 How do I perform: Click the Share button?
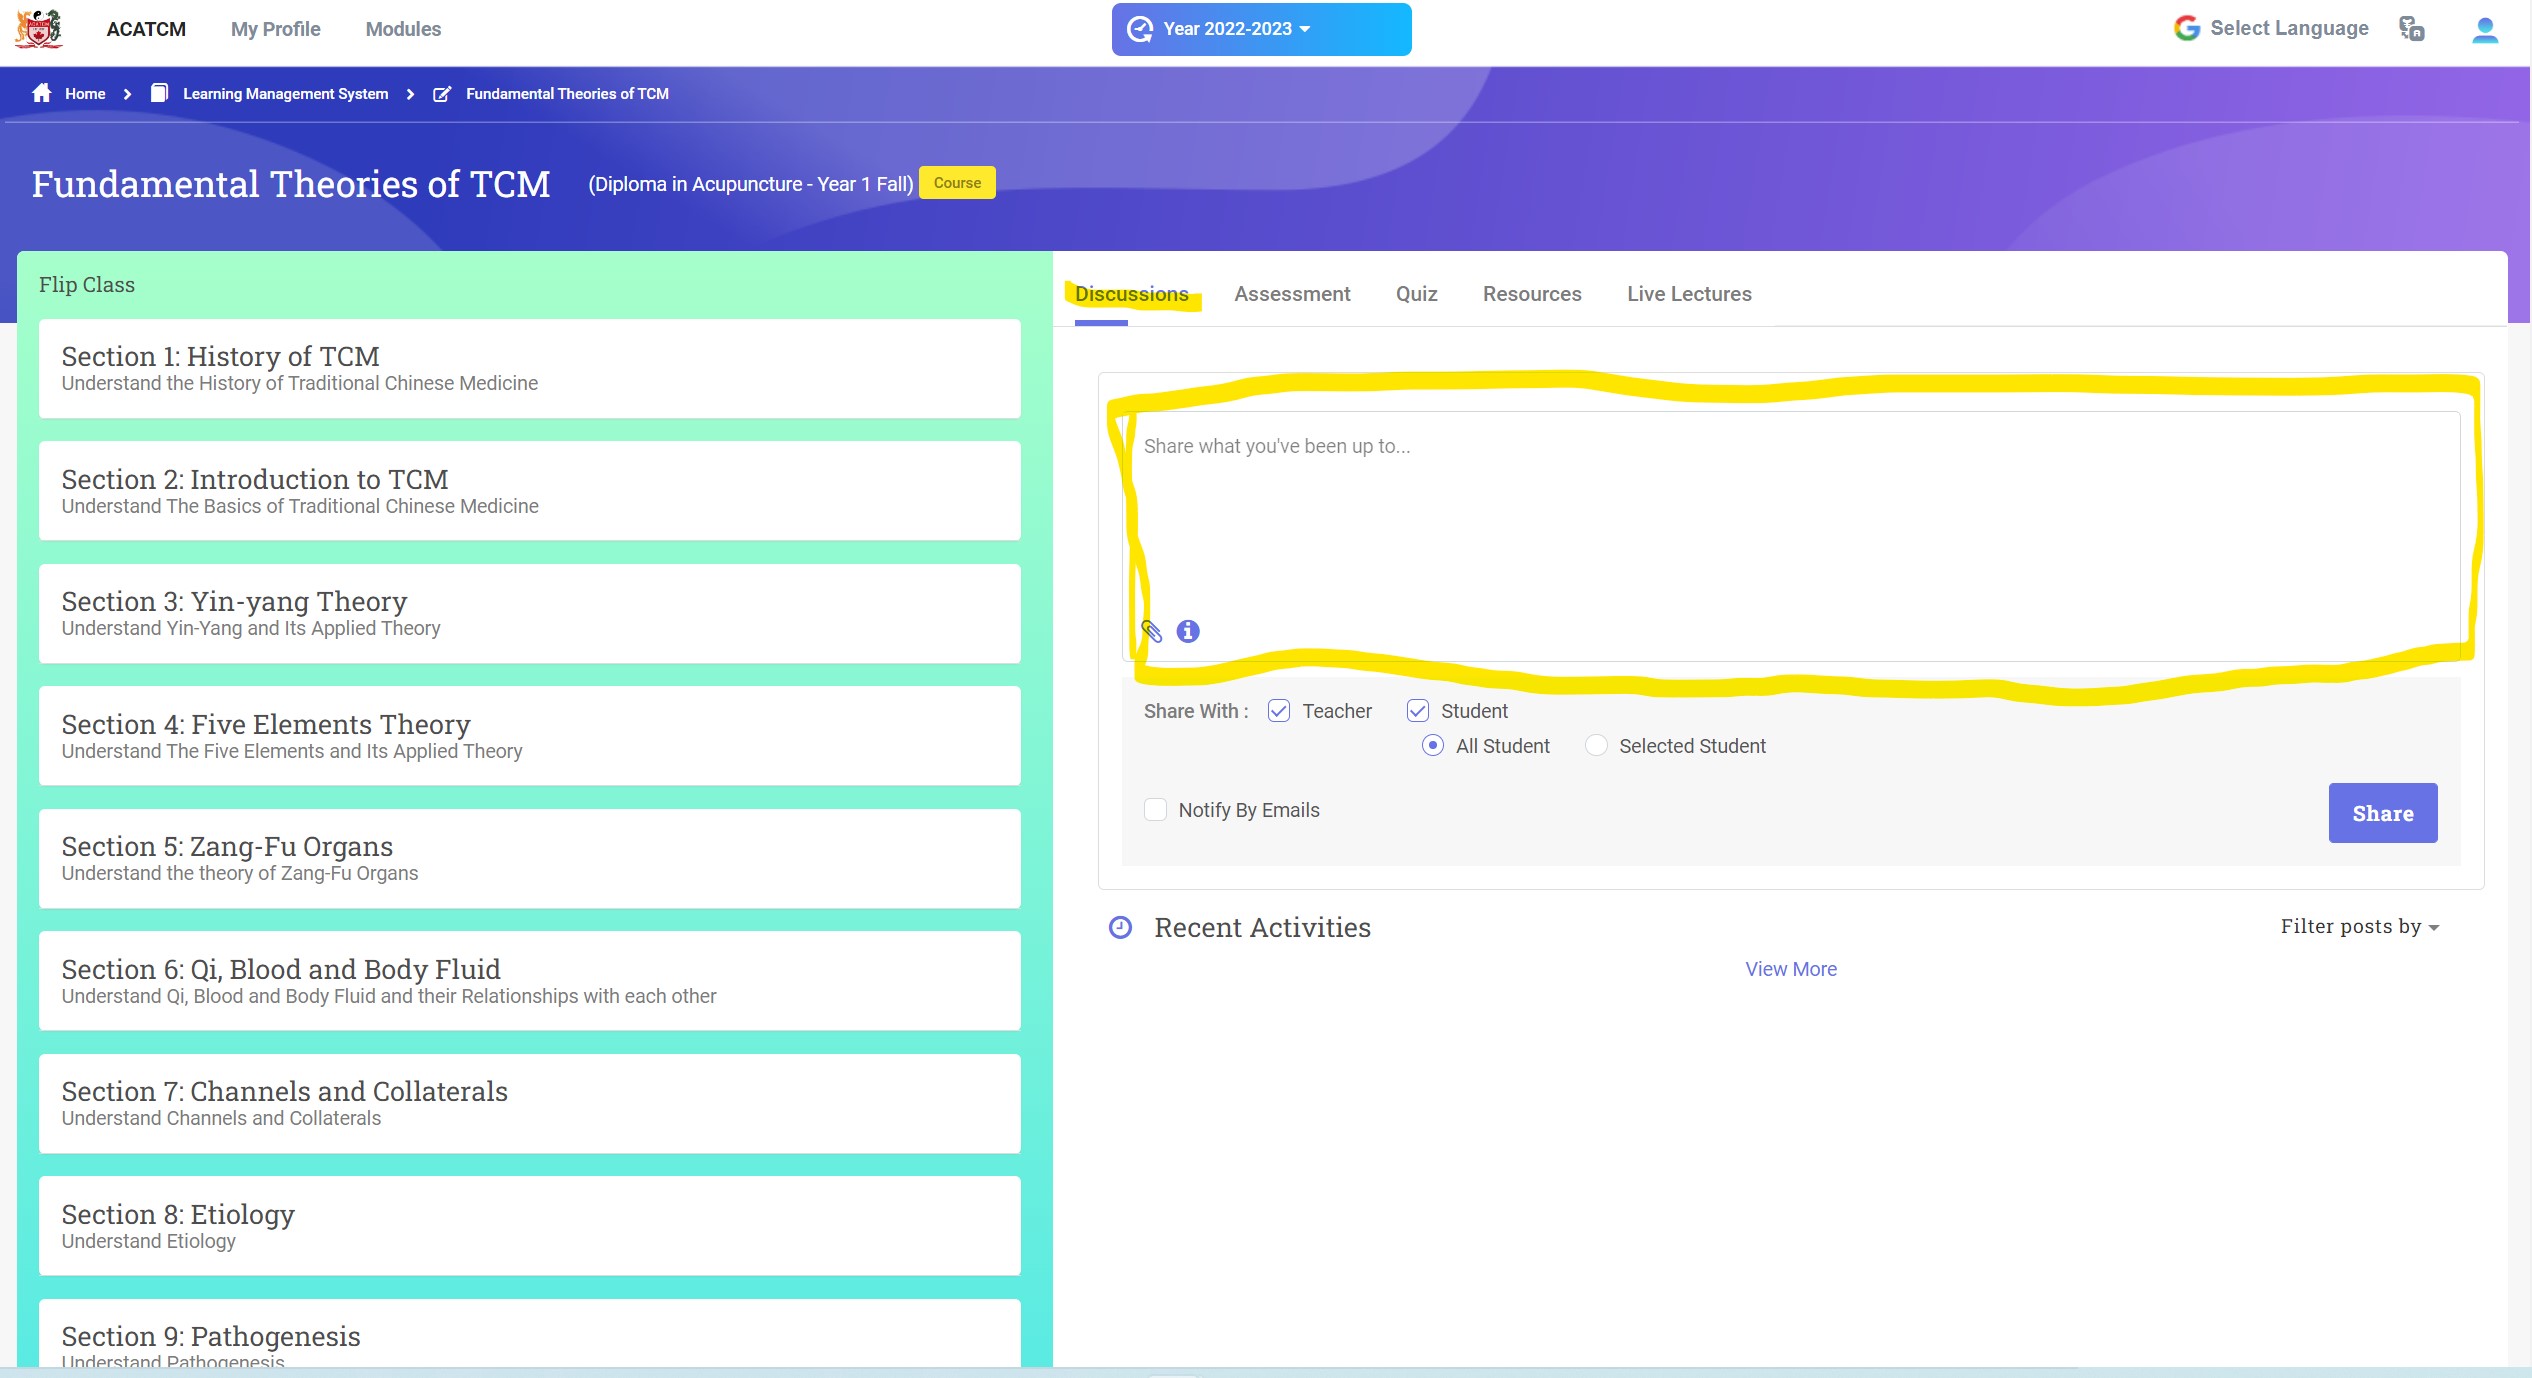2382,813
